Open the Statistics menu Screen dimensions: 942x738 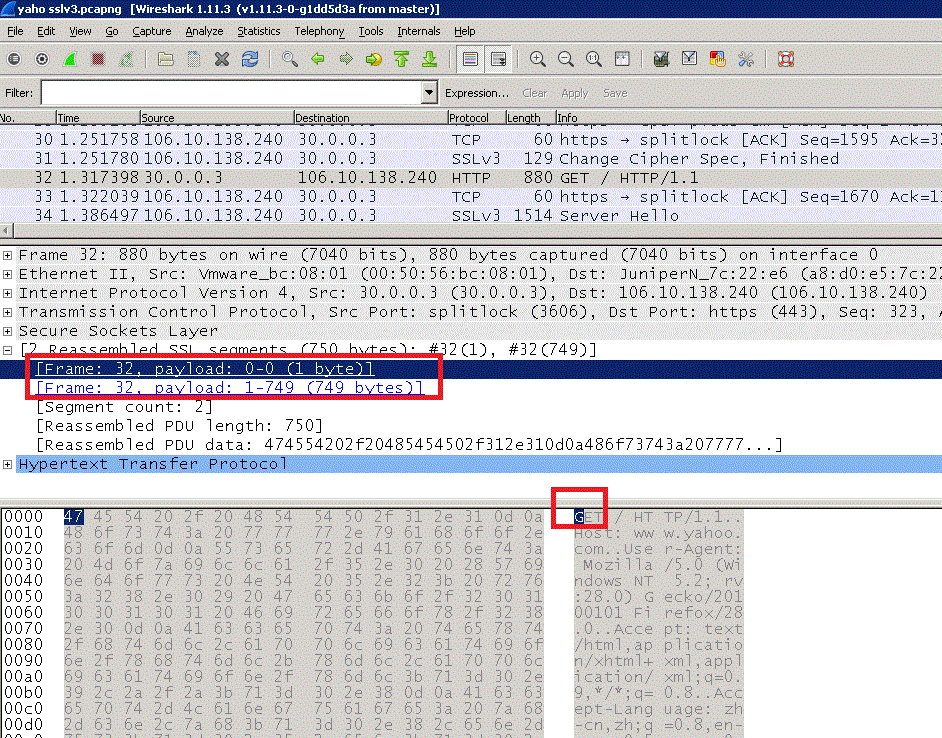(258, 31)
